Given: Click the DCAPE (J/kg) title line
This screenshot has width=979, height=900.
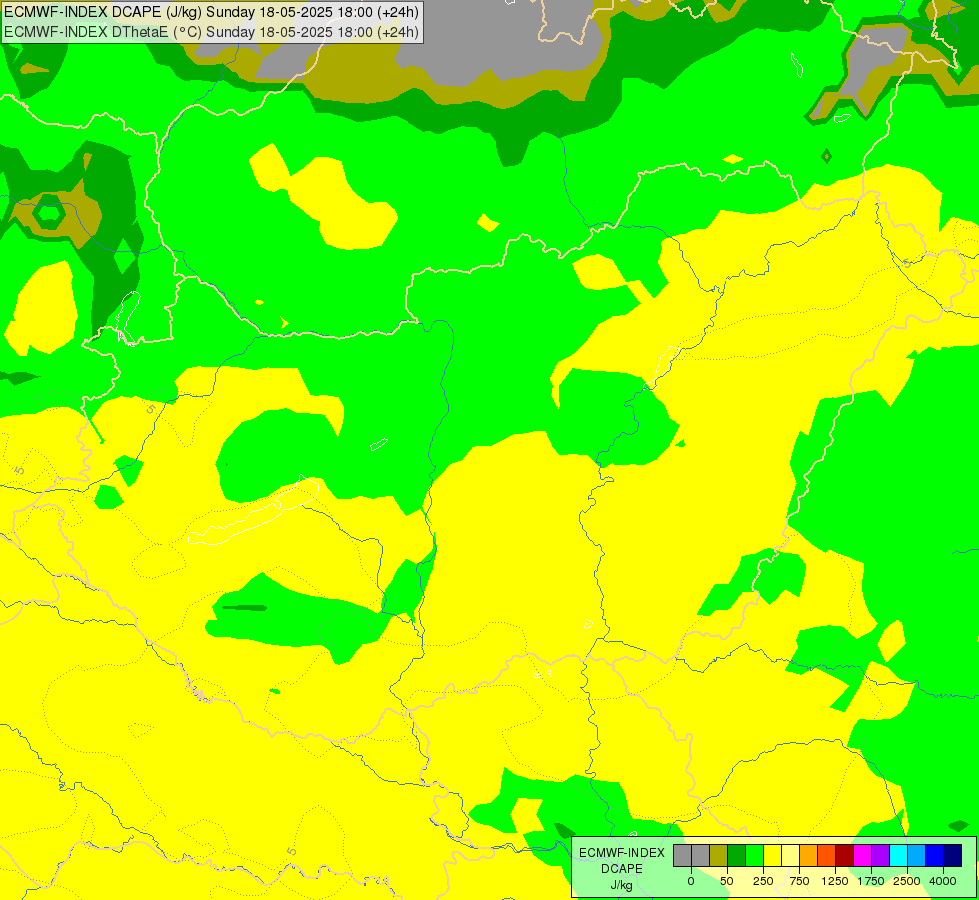Looking at the screenshot, I should (x=212, y=12).
